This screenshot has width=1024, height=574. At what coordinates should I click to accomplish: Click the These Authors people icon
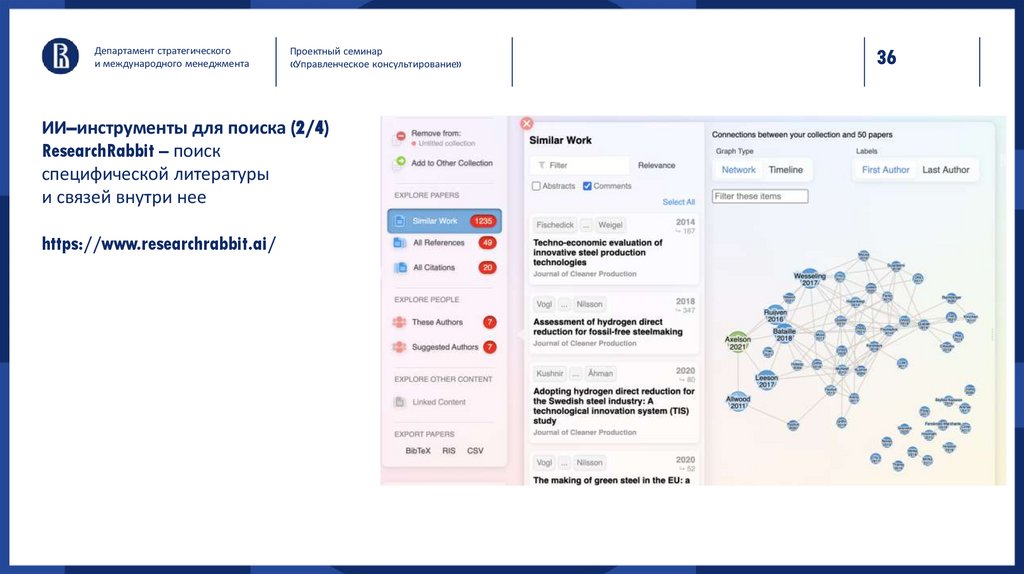[399, 323]
